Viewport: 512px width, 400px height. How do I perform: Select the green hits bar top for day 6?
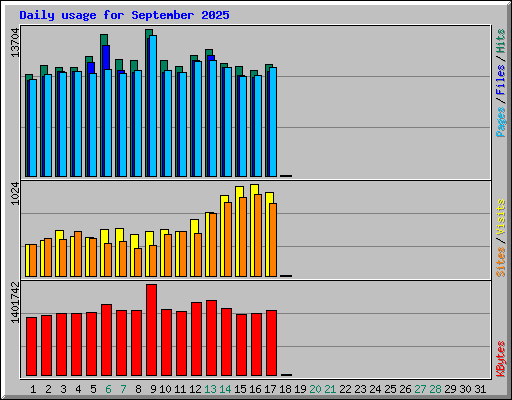pyautogui.click(x=104, y=39)
